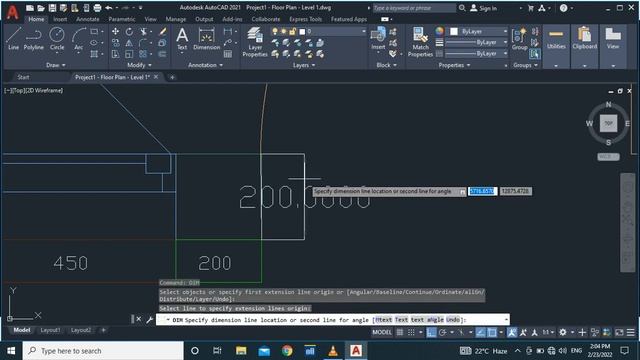The width and height of the screenshot is (640, 360).
Task: Click the Undo option in command line
Action: click(453, 320)
